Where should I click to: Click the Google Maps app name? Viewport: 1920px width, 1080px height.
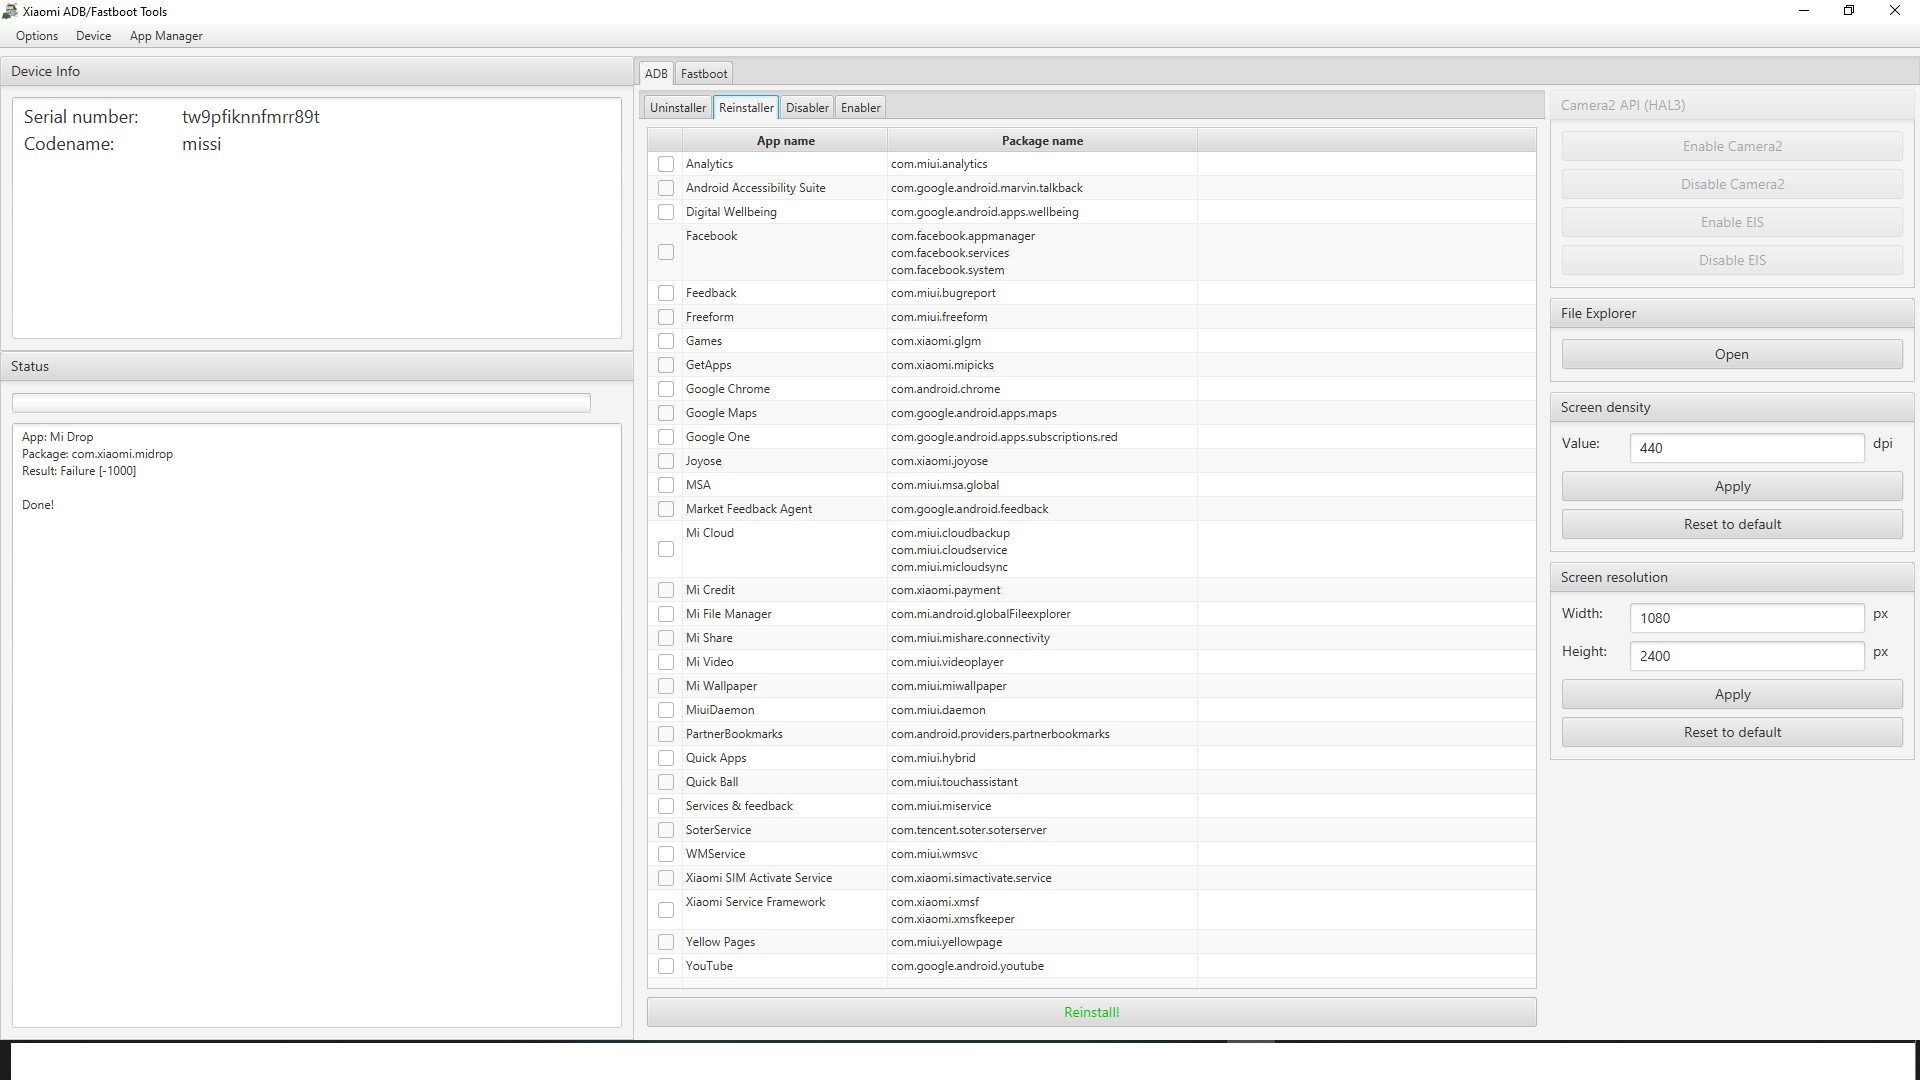721,413
